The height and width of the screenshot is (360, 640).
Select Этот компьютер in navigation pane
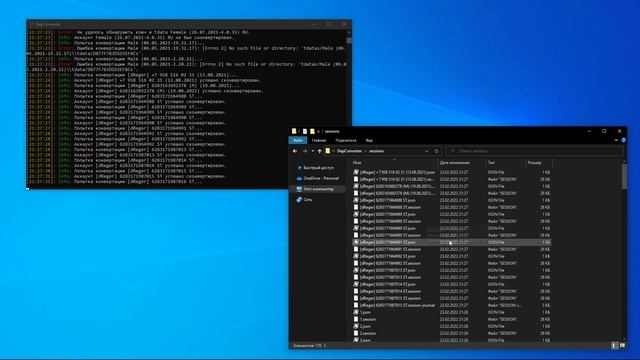pyautogui.click(x=318, y=189)
